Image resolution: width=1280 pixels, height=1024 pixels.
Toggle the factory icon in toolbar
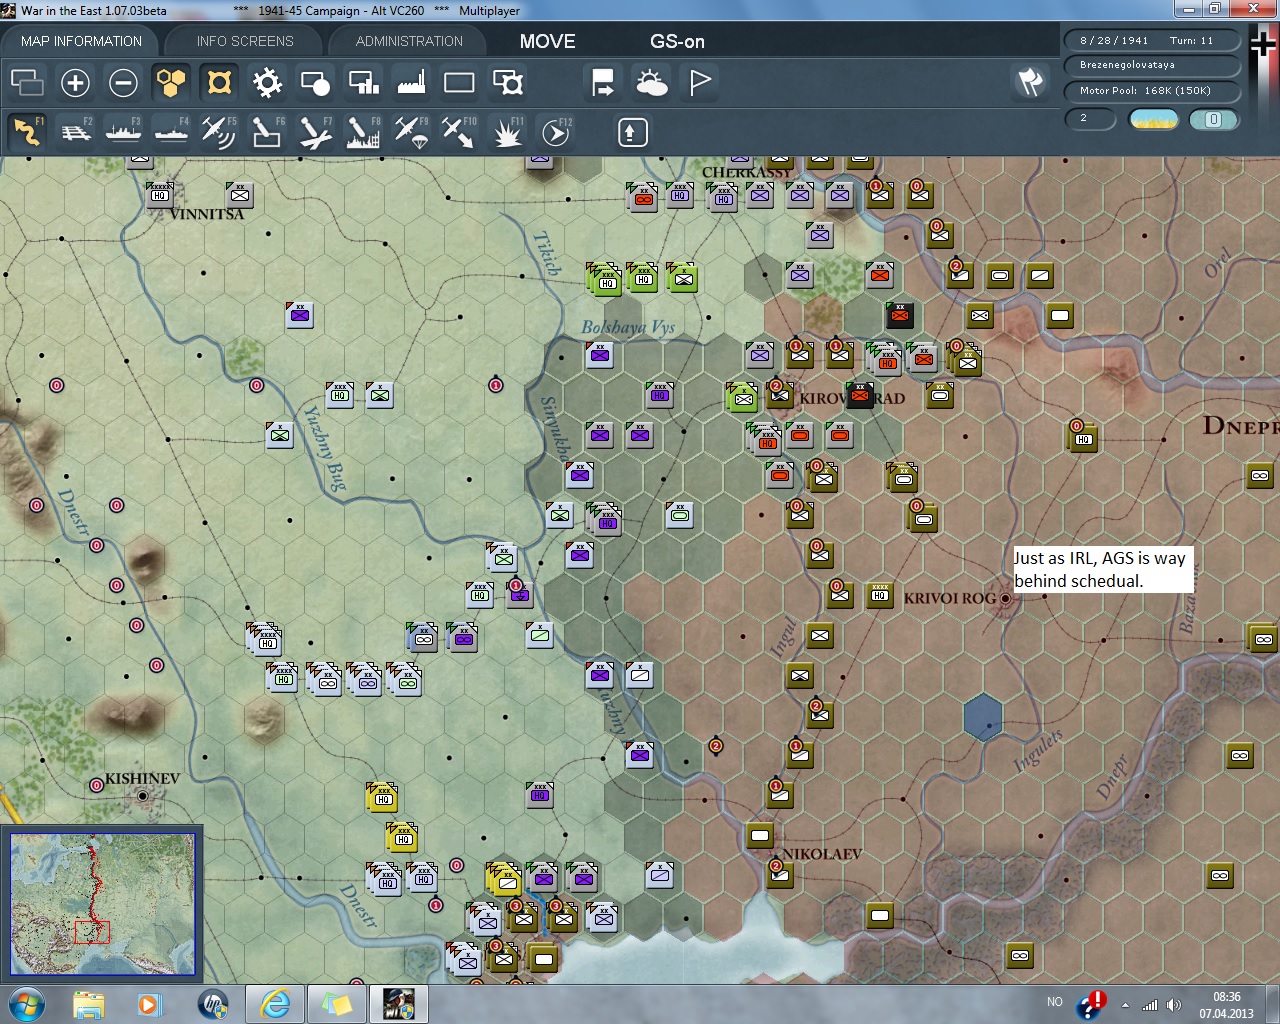(411, 82)
